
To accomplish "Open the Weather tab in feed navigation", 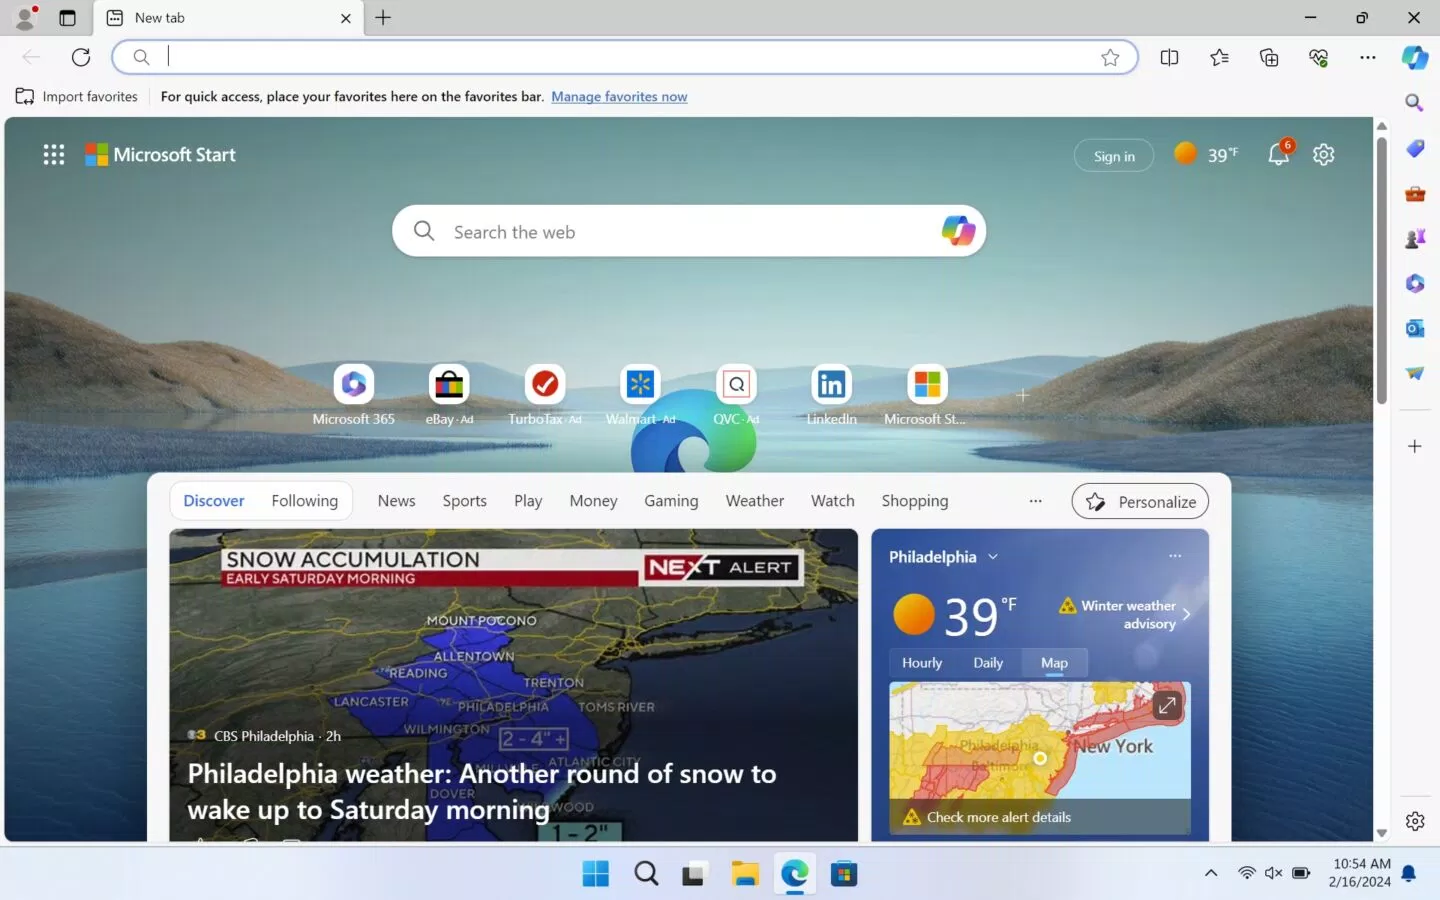I will (755, 501).
